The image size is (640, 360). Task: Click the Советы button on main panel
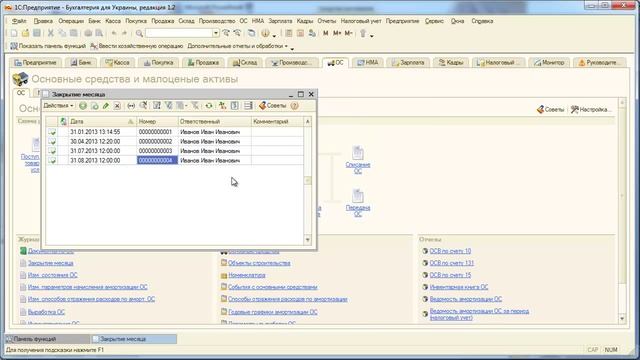pyautogui.click(x=551, y=109)
